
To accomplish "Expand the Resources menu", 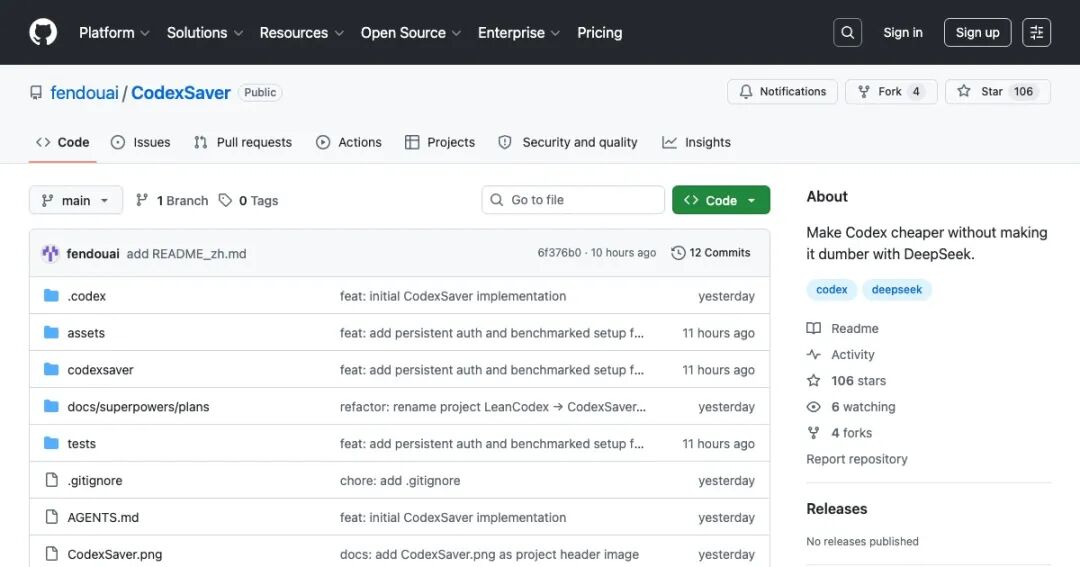I will click(302, 32).
